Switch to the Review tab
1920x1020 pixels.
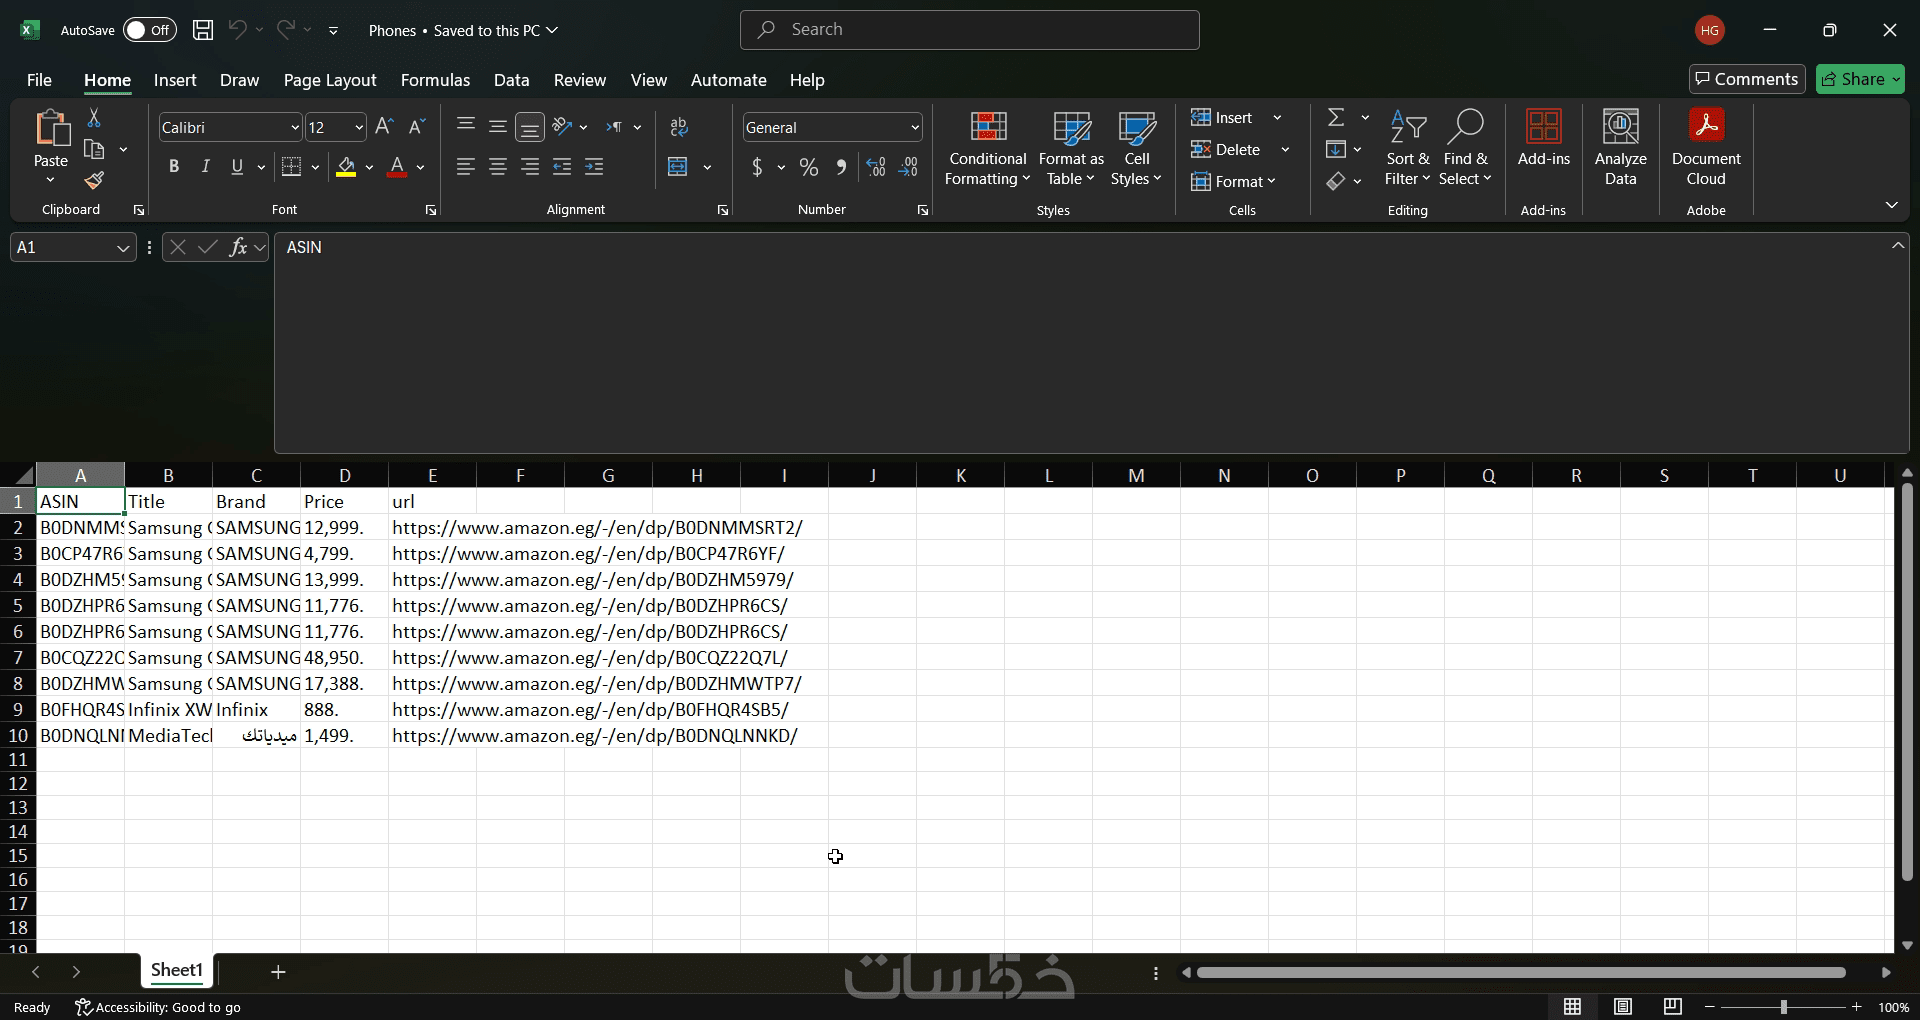click(580, 80)
